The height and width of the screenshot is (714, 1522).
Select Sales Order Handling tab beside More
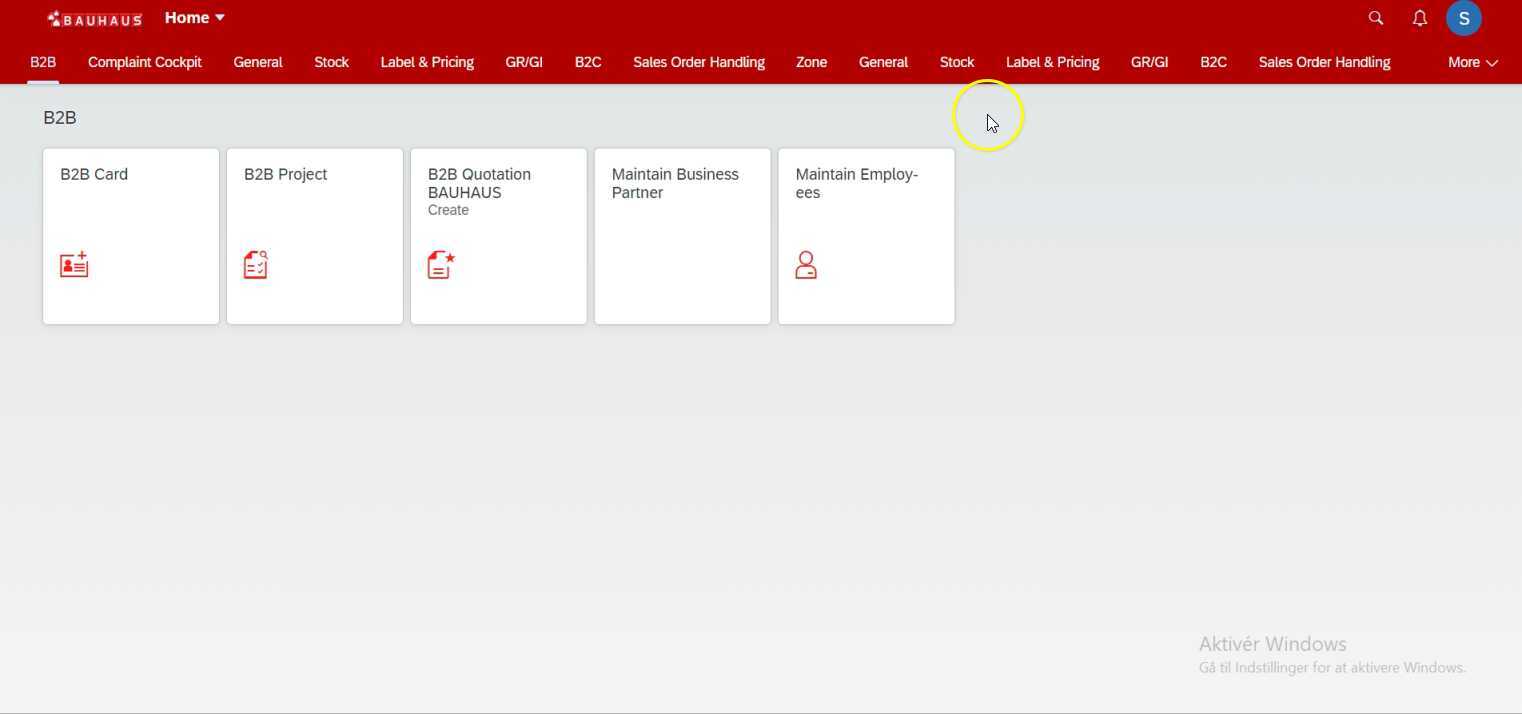pos(1324,62)
